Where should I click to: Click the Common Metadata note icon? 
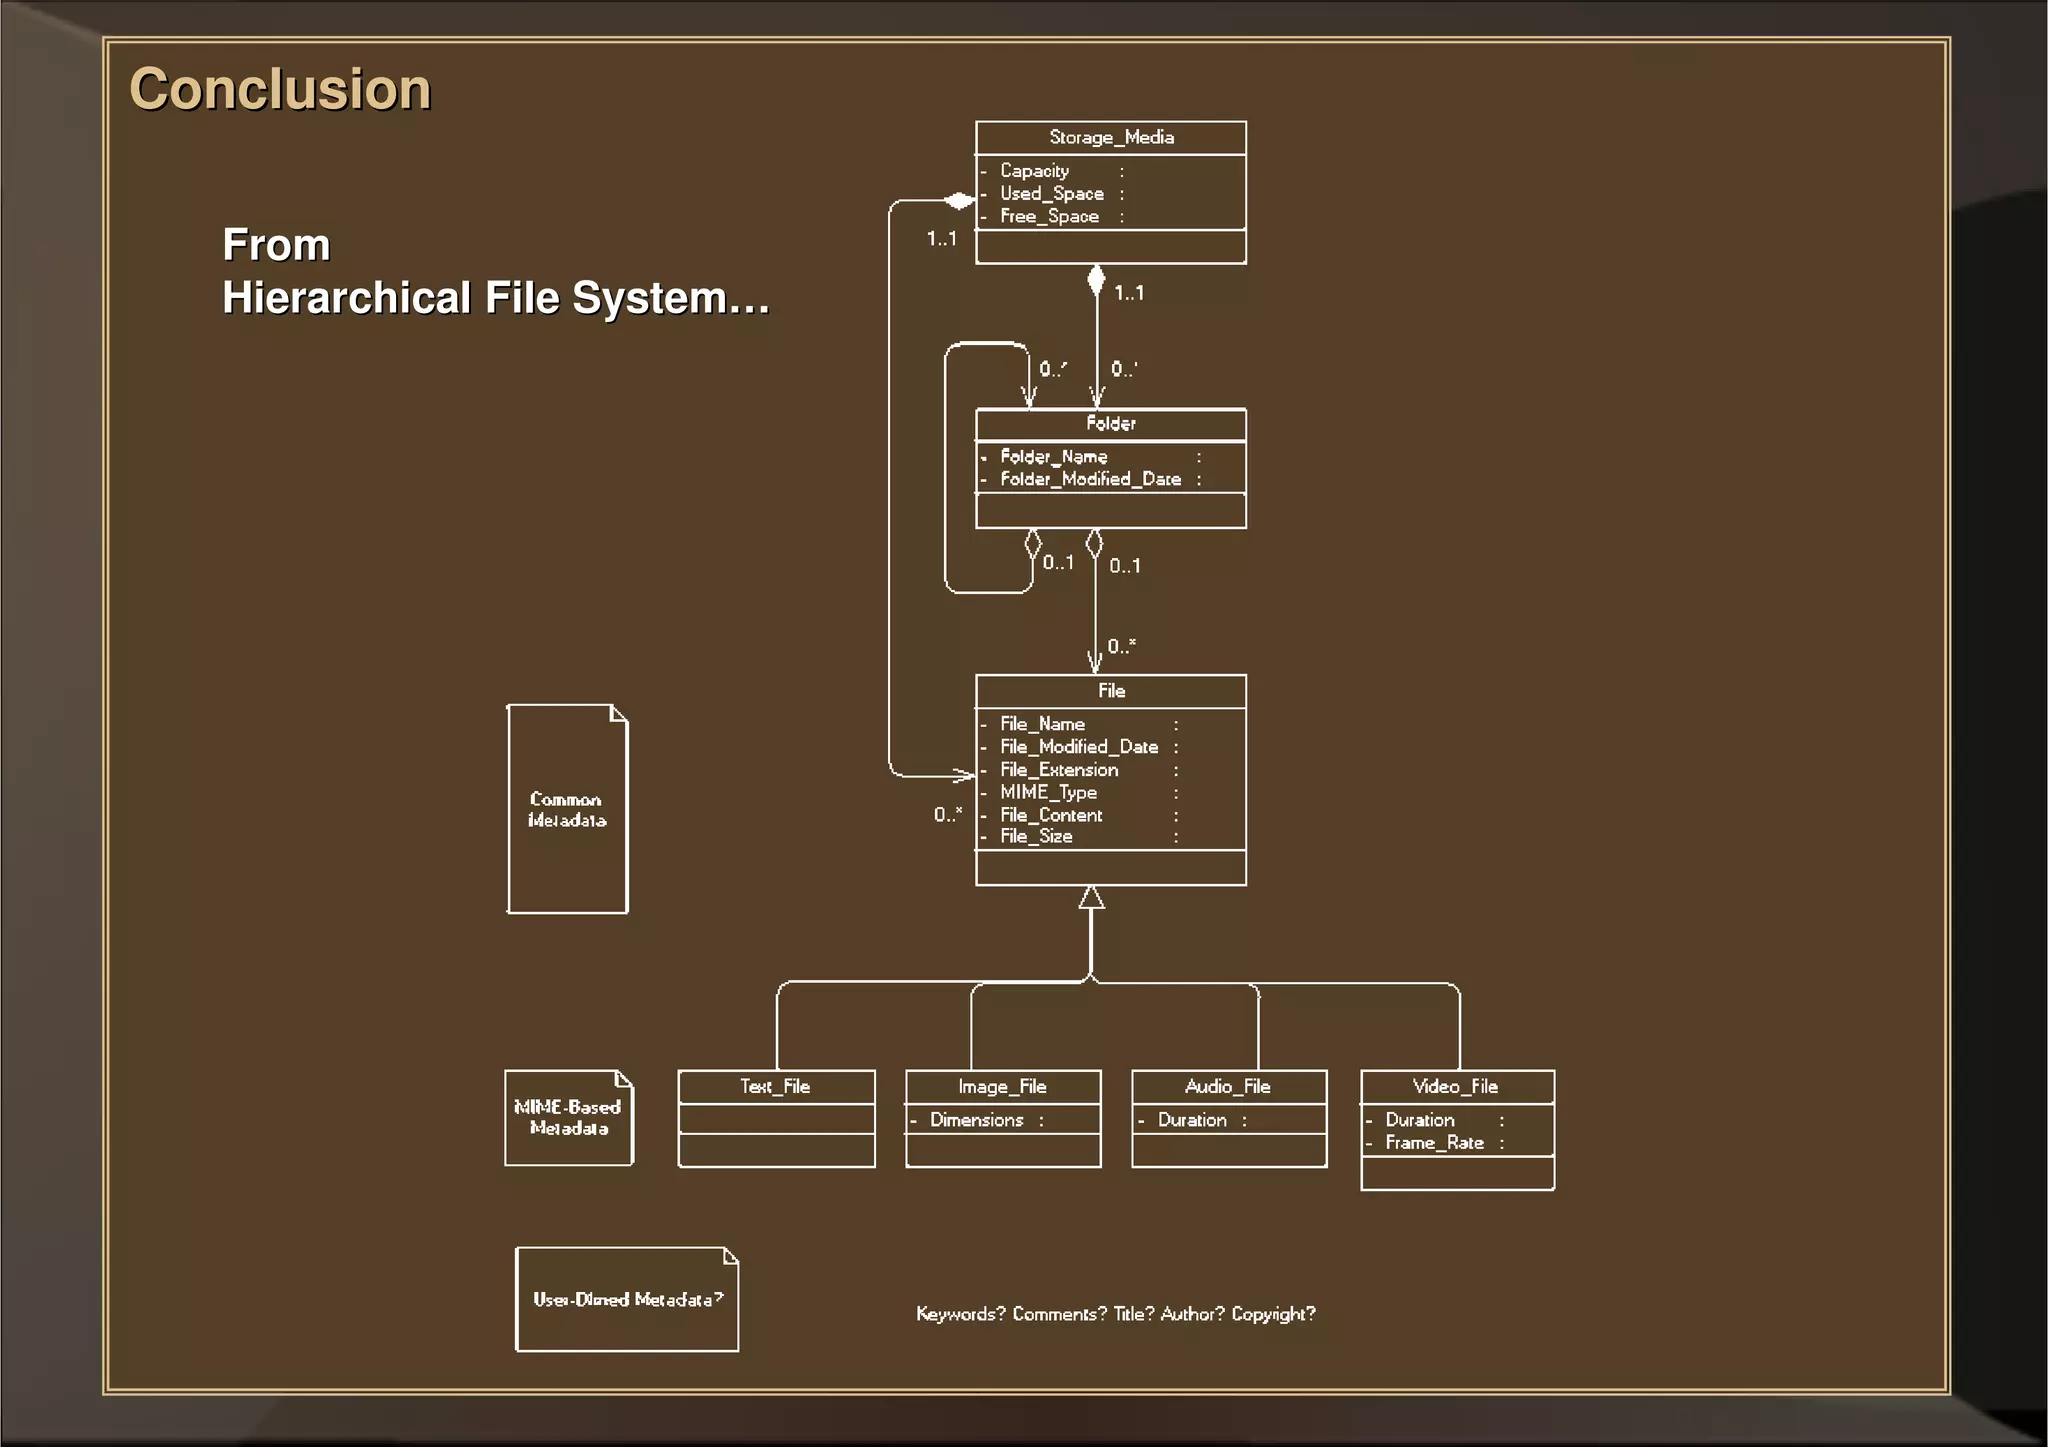[567, 809]
